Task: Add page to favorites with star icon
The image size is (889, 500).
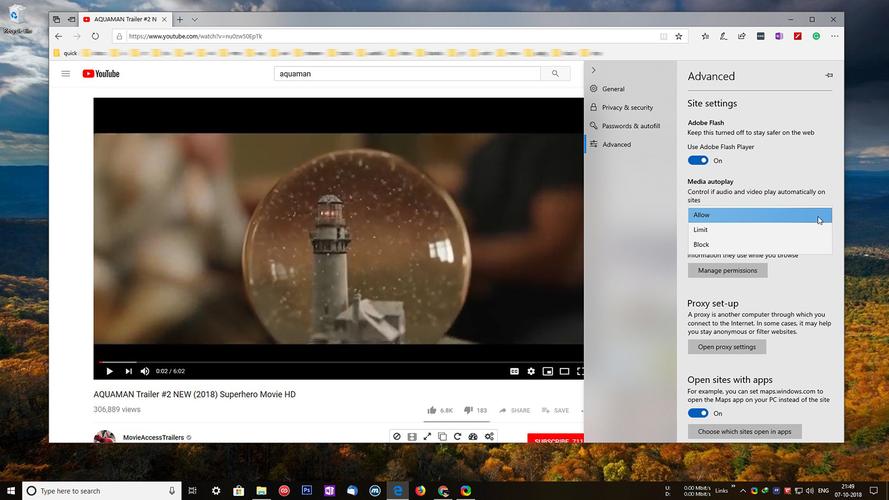Action: coord(679,36)
